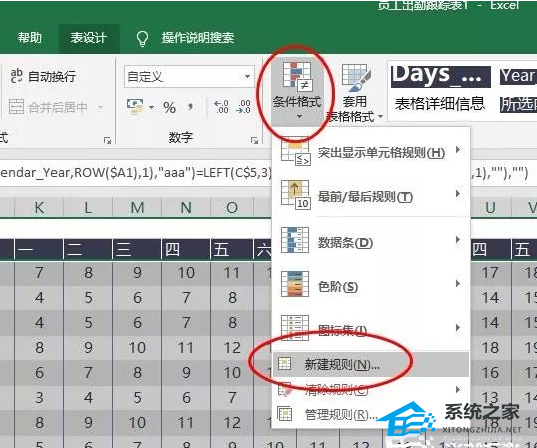Switch to Table Design (表设计) tab

tap(89, 37)
